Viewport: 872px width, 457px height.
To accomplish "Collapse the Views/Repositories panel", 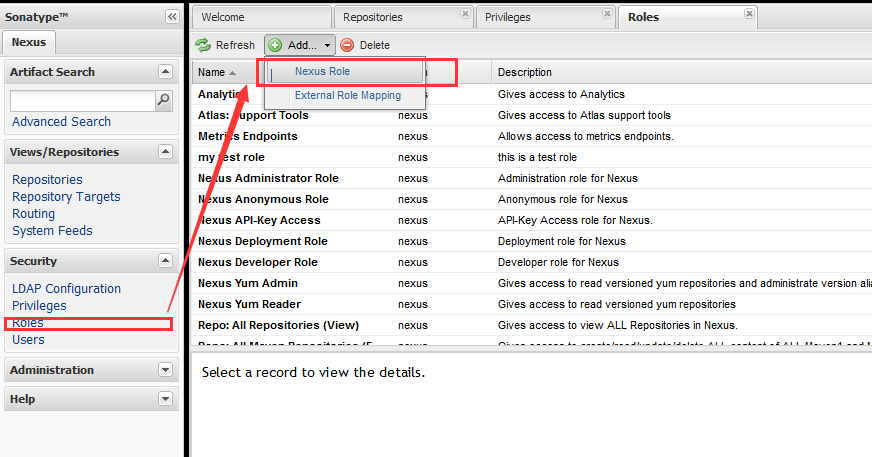I will point(165,151).
